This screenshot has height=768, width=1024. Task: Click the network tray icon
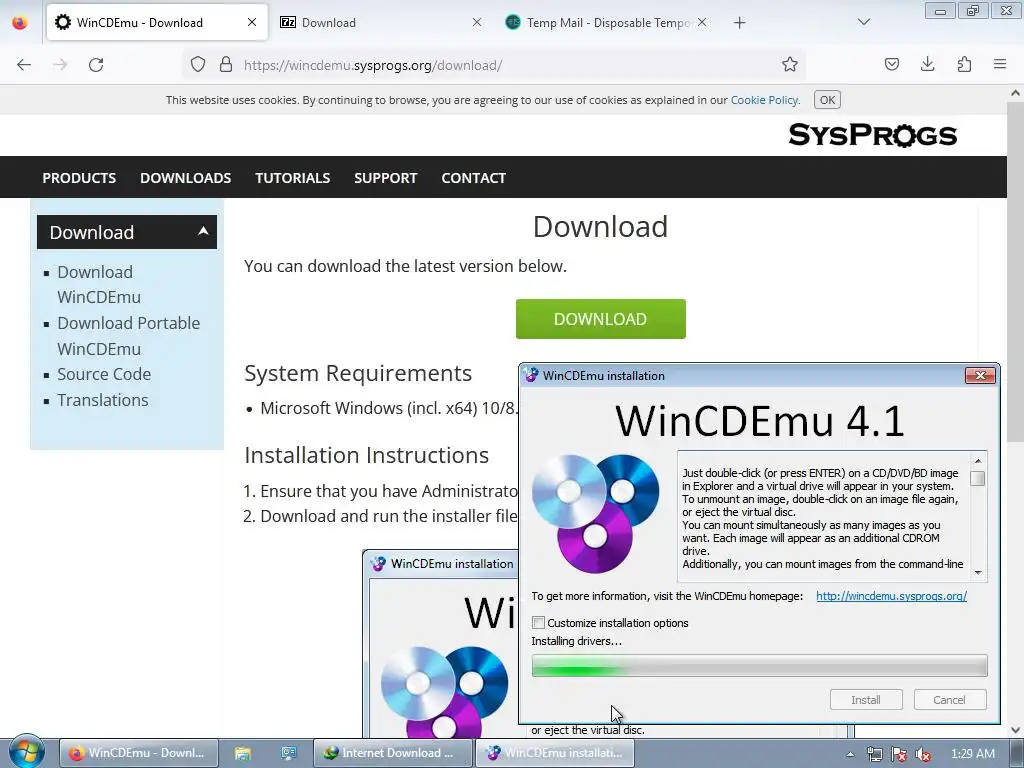click(x=874, y=754)
